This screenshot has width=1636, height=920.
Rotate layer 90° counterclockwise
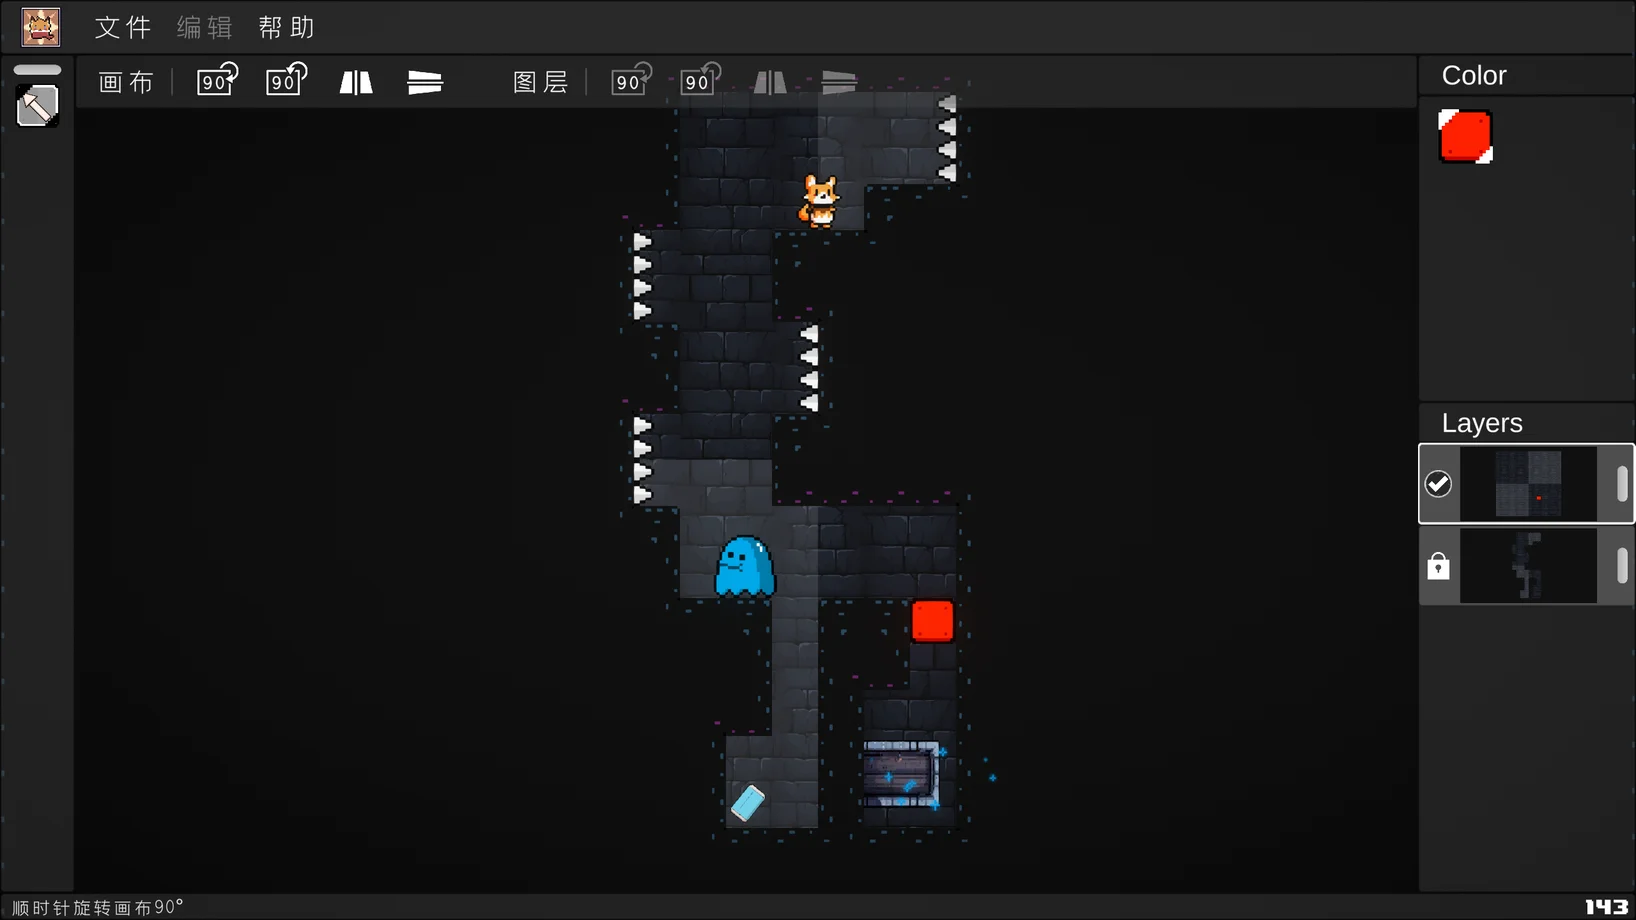pyautogui.click(x=700, y=80)
